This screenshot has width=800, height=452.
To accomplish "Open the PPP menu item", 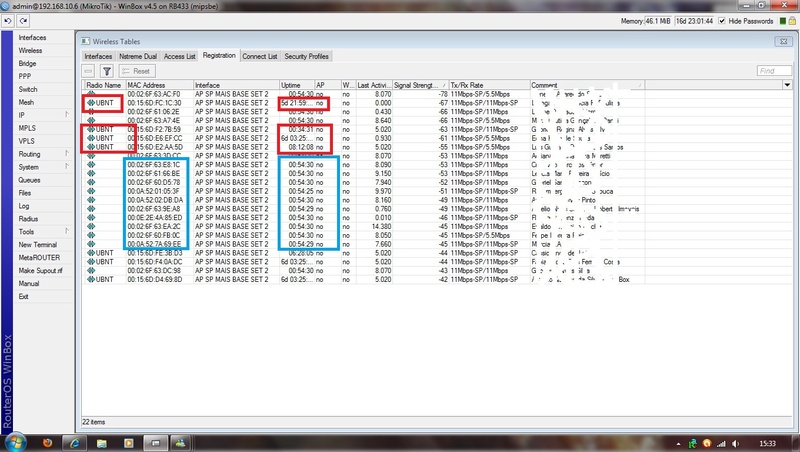I will tap(25, 76).
